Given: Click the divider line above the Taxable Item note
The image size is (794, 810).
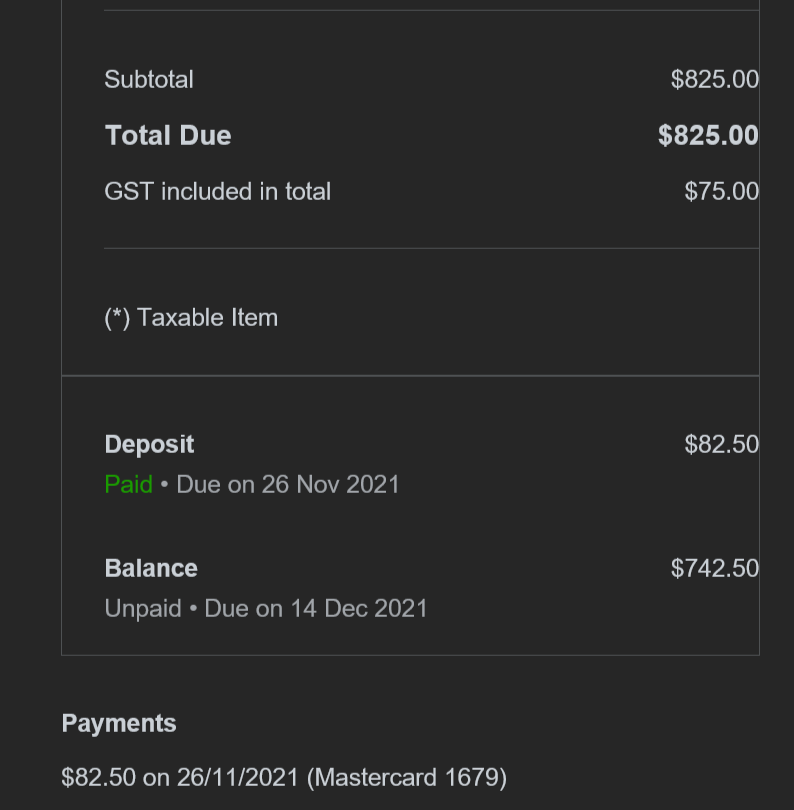Looking at the screenshot, I should click(x=430, y=248).
